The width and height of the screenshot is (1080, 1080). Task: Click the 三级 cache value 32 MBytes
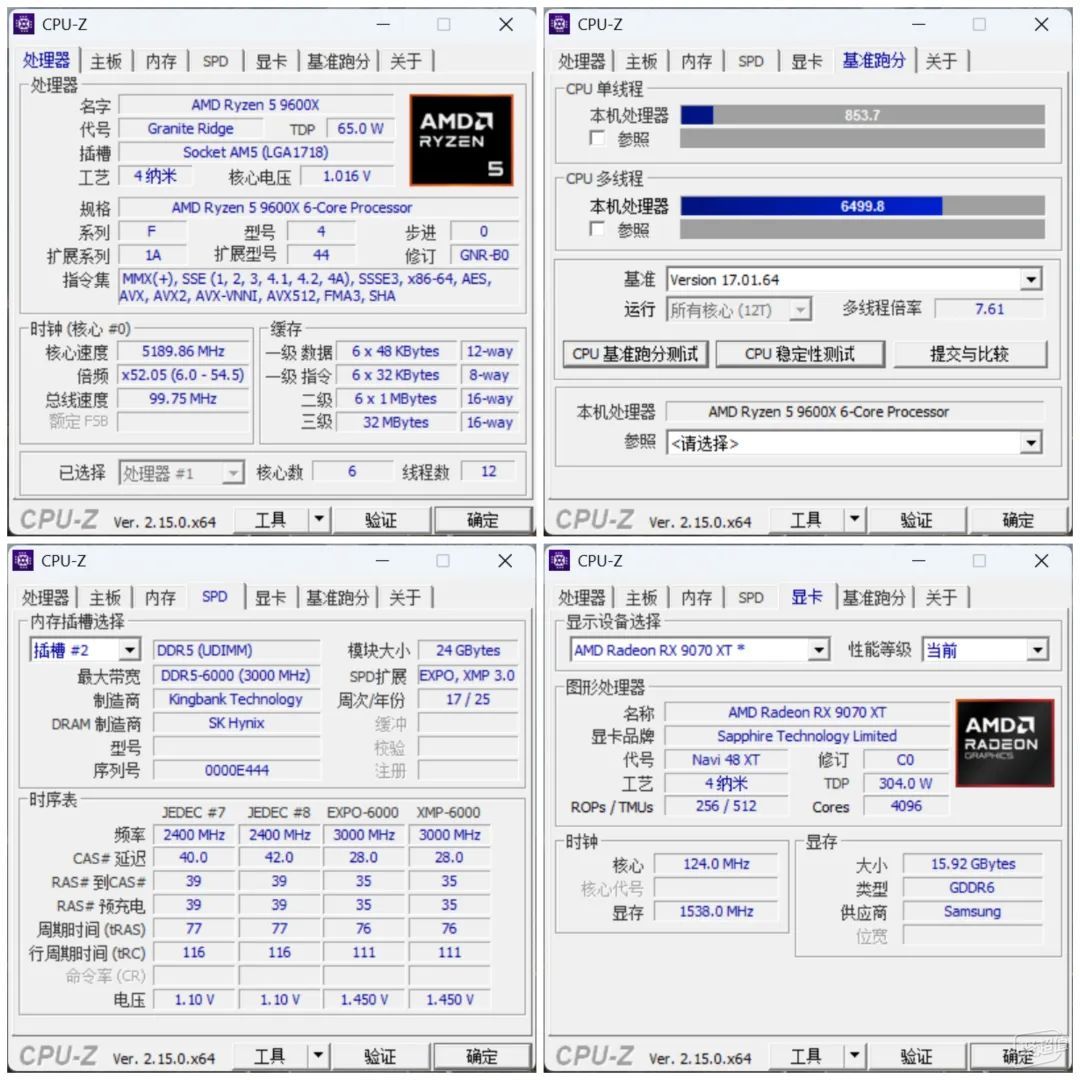(x=395, y=422)
